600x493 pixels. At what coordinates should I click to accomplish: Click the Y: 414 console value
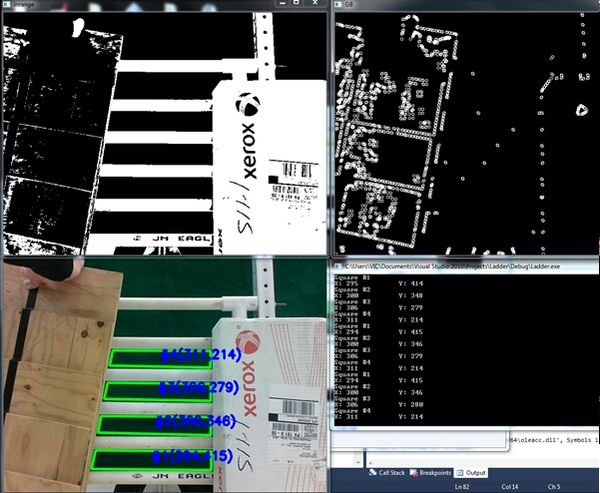(411, 284)
